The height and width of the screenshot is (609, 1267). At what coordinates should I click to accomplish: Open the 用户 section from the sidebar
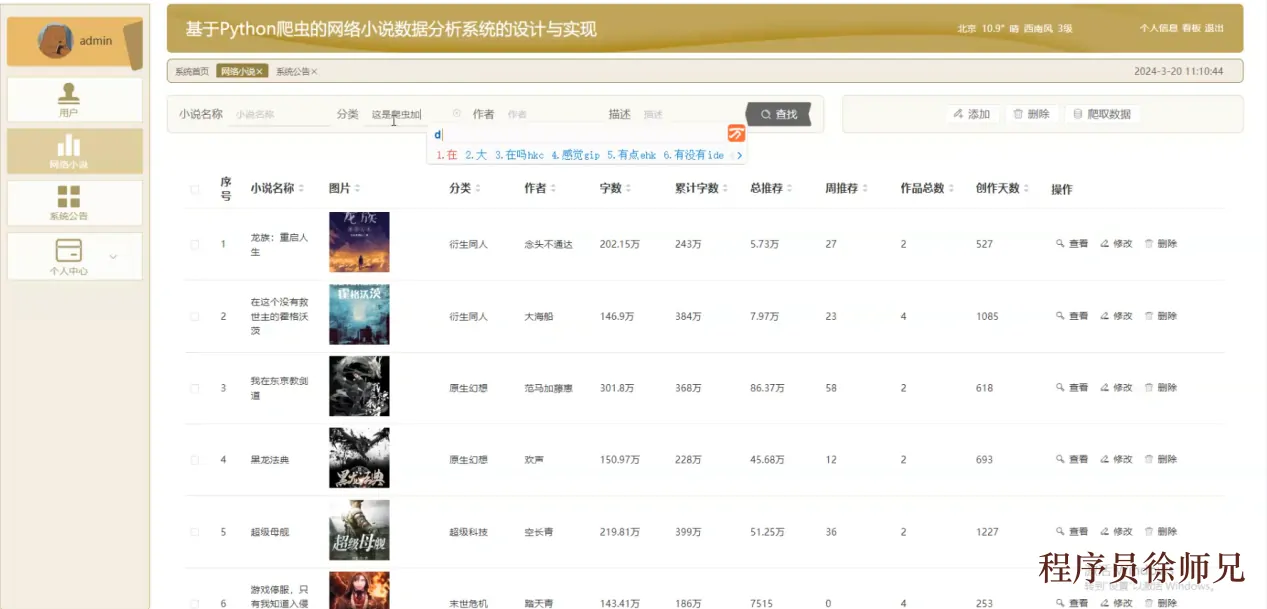74,100
